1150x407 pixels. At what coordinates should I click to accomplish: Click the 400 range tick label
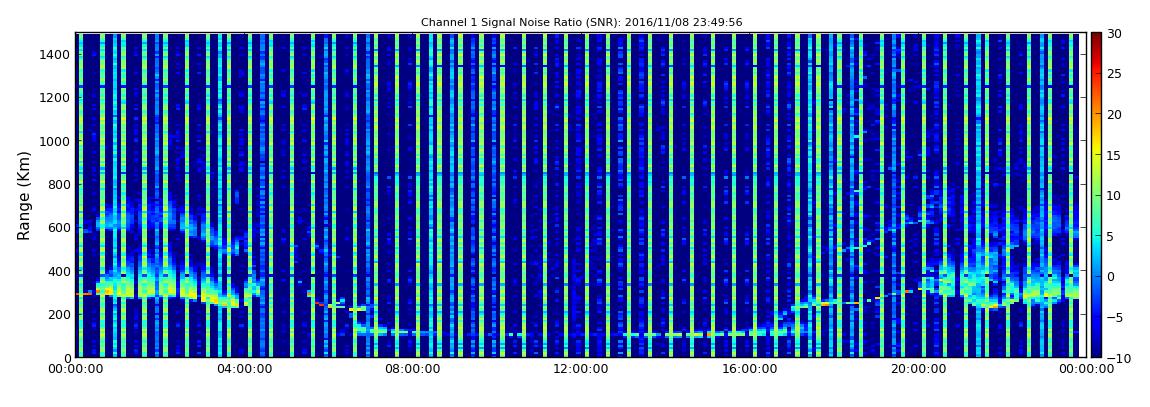click(60, 271)
